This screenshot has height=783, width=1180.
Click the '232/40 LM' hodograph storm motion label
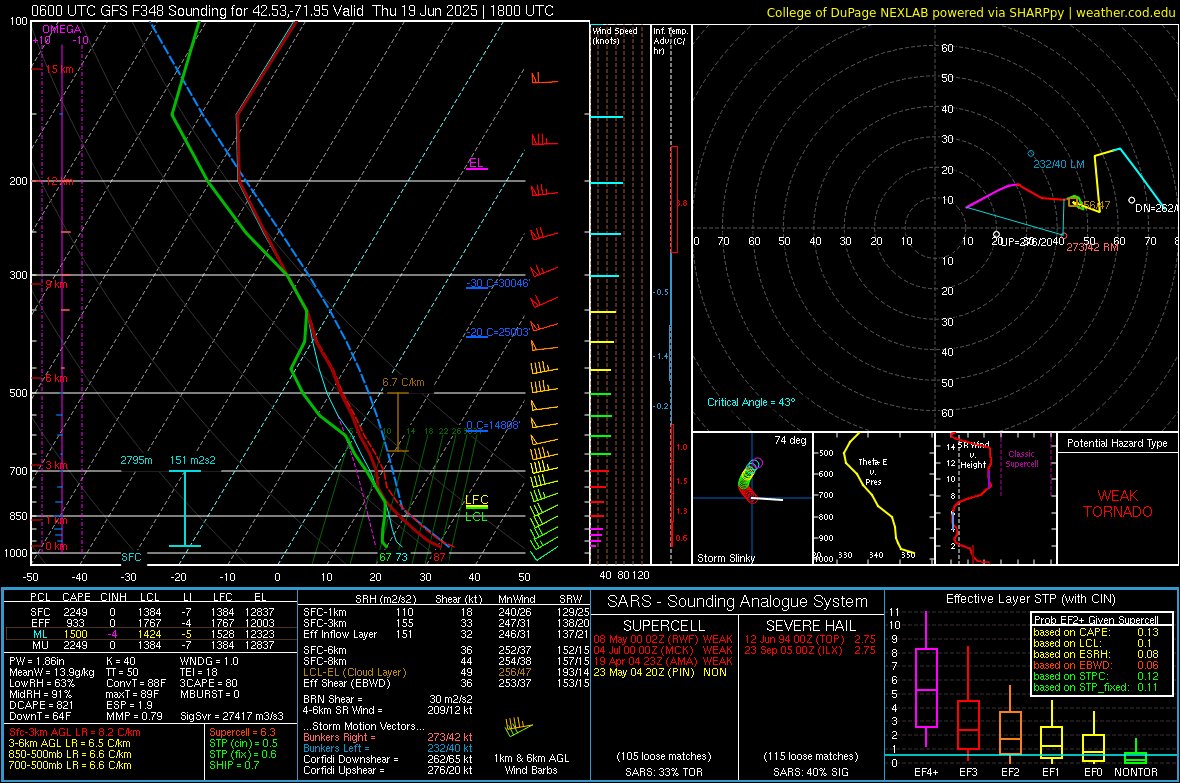(1059, 164)
